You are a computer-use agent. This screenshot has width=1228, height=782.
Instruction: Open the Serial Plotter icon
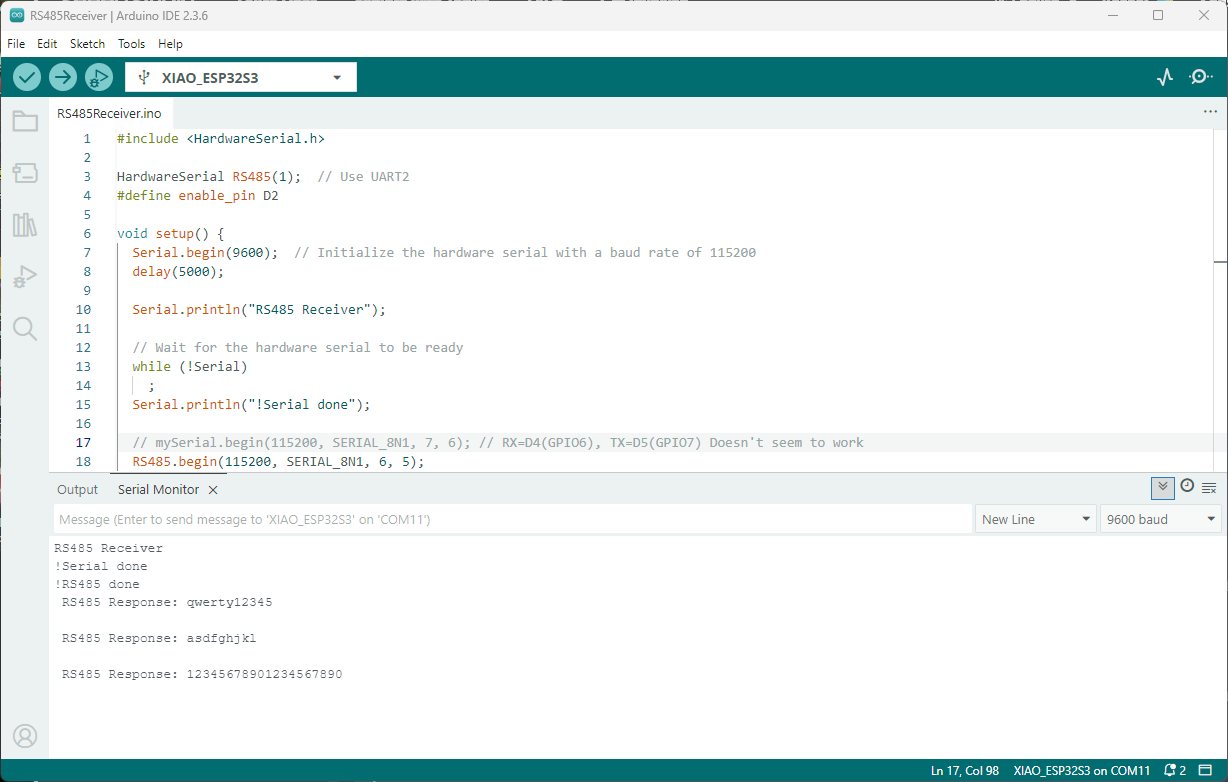1164,77
